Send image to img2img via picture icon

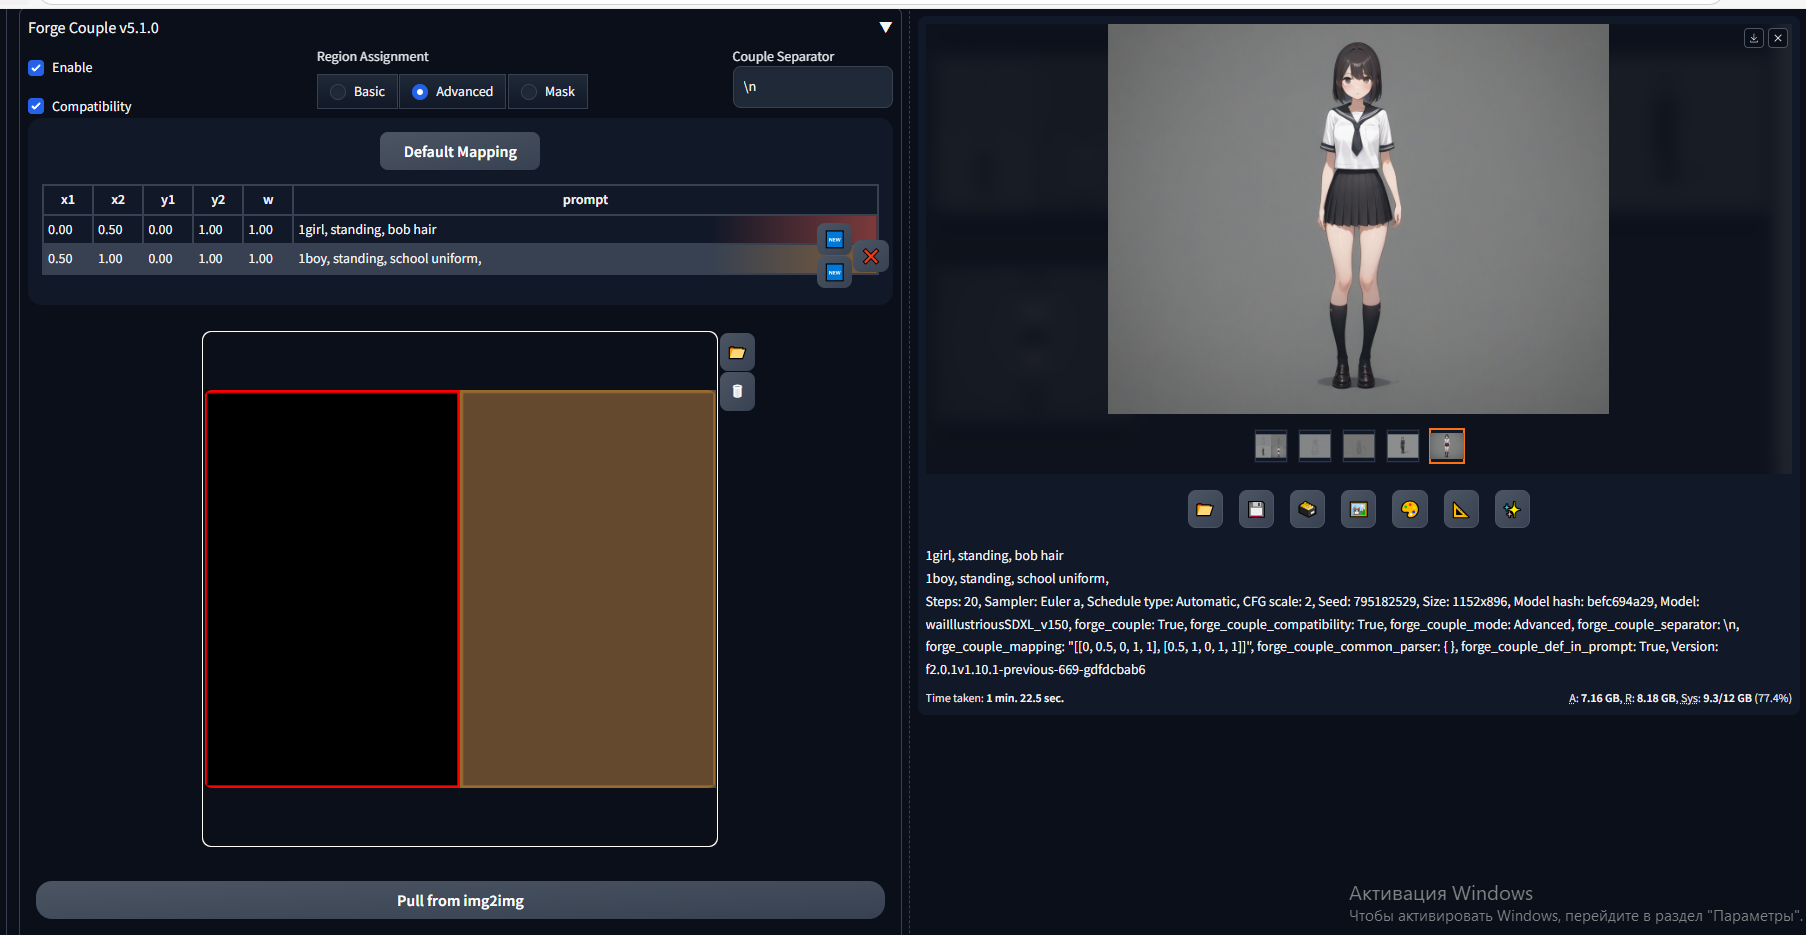[x=1358, y=510]
